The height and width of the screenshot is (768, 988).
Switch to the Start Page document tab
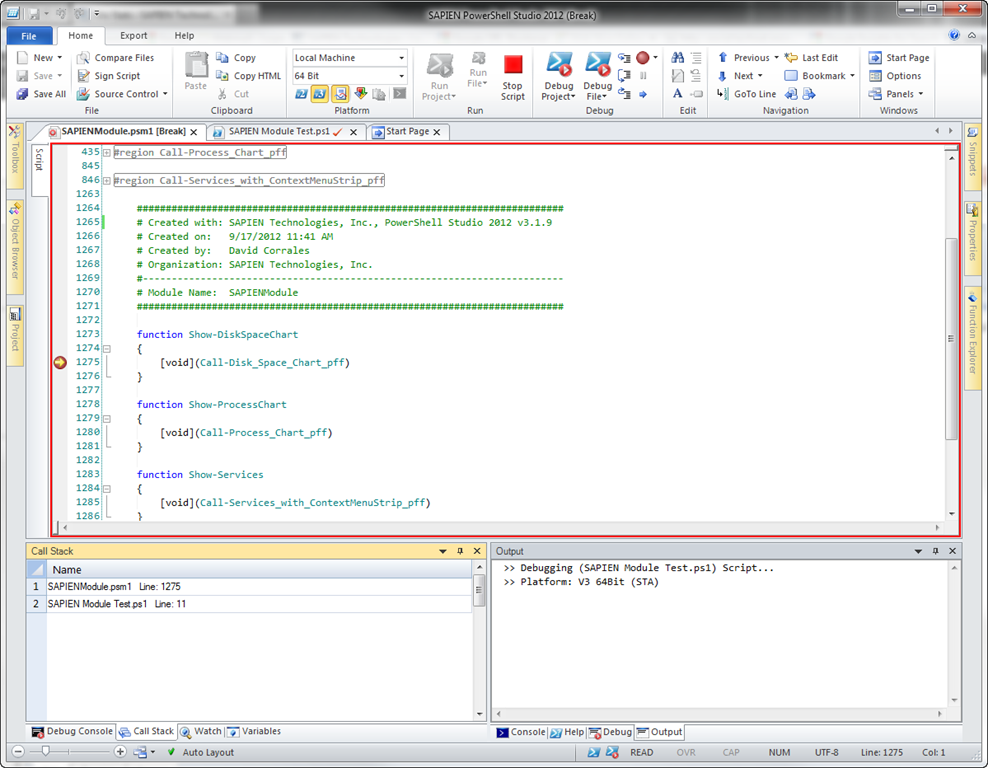coord(408,132)
